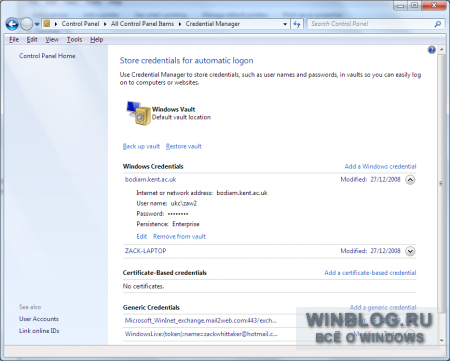Select the ZACK-LAPTOP credential entry
The image size is (450, 361).
[x=145, y=251]
